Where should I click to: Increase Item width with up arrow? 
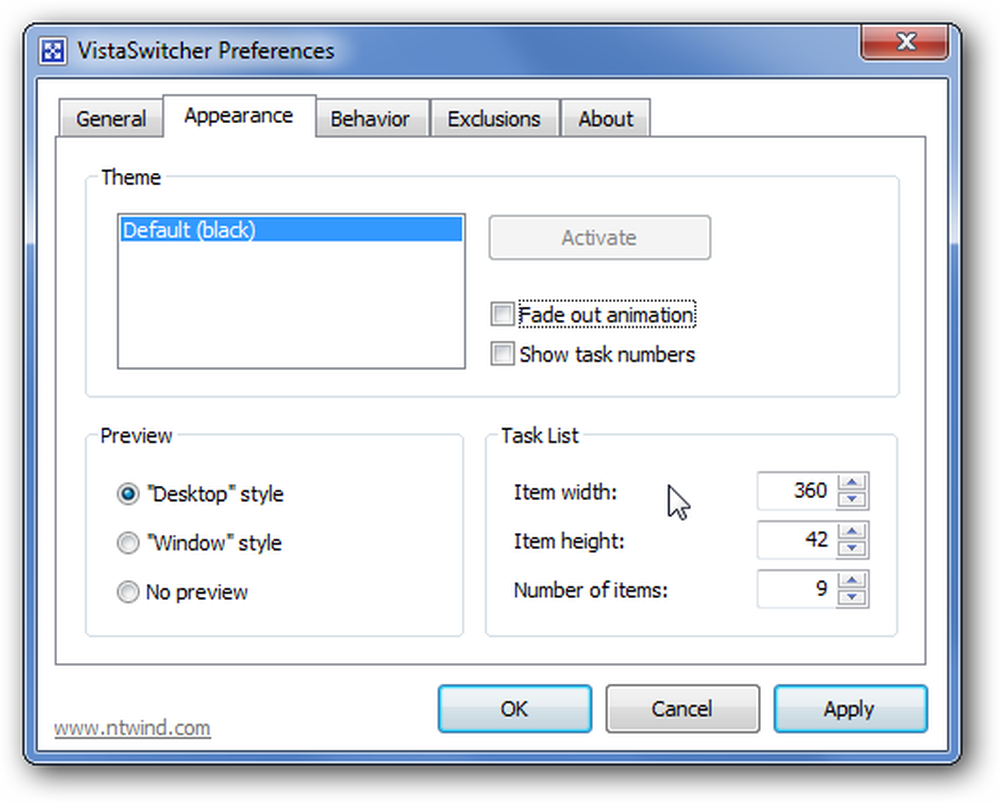(852, 482)
